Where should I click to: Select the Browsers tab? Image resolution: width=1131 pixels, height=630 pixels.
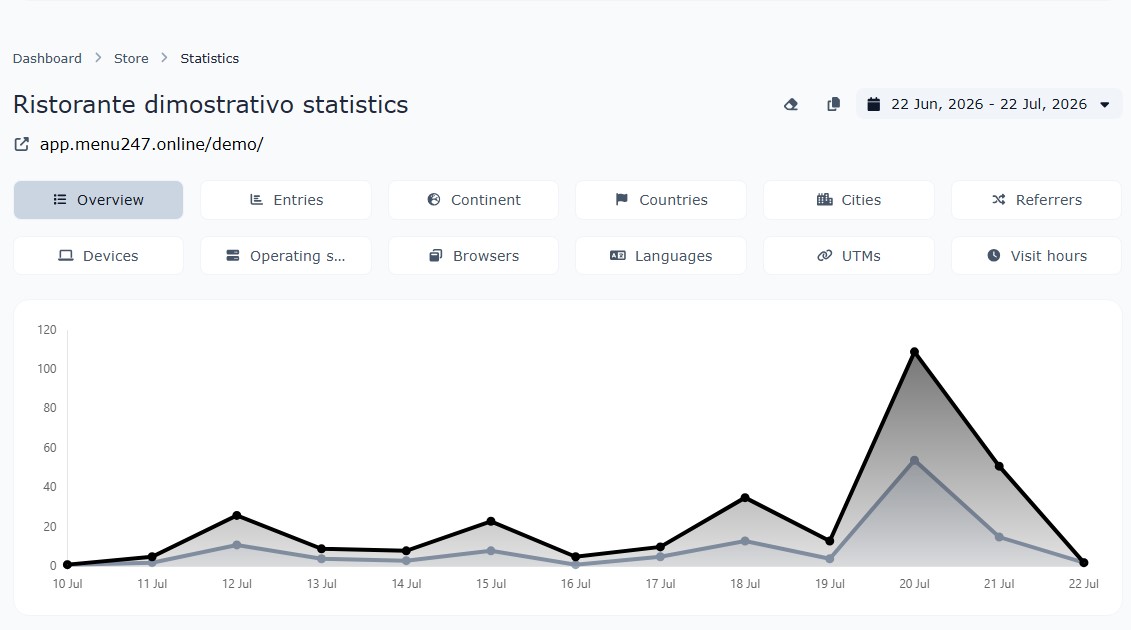coord(473,255)
